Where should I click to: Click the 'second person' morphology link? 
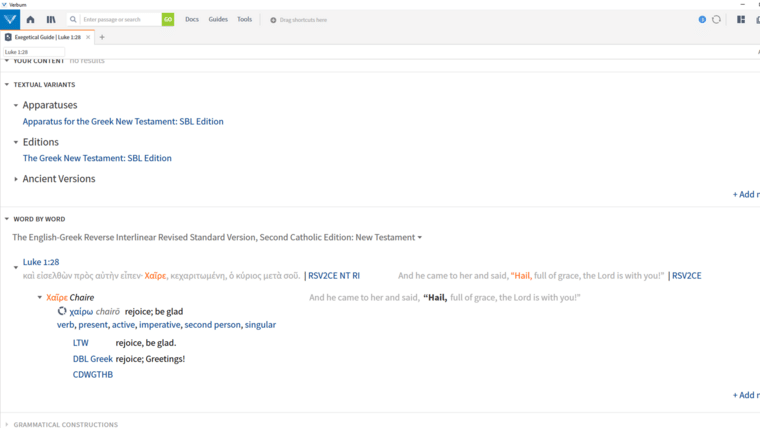pos(212,325)
